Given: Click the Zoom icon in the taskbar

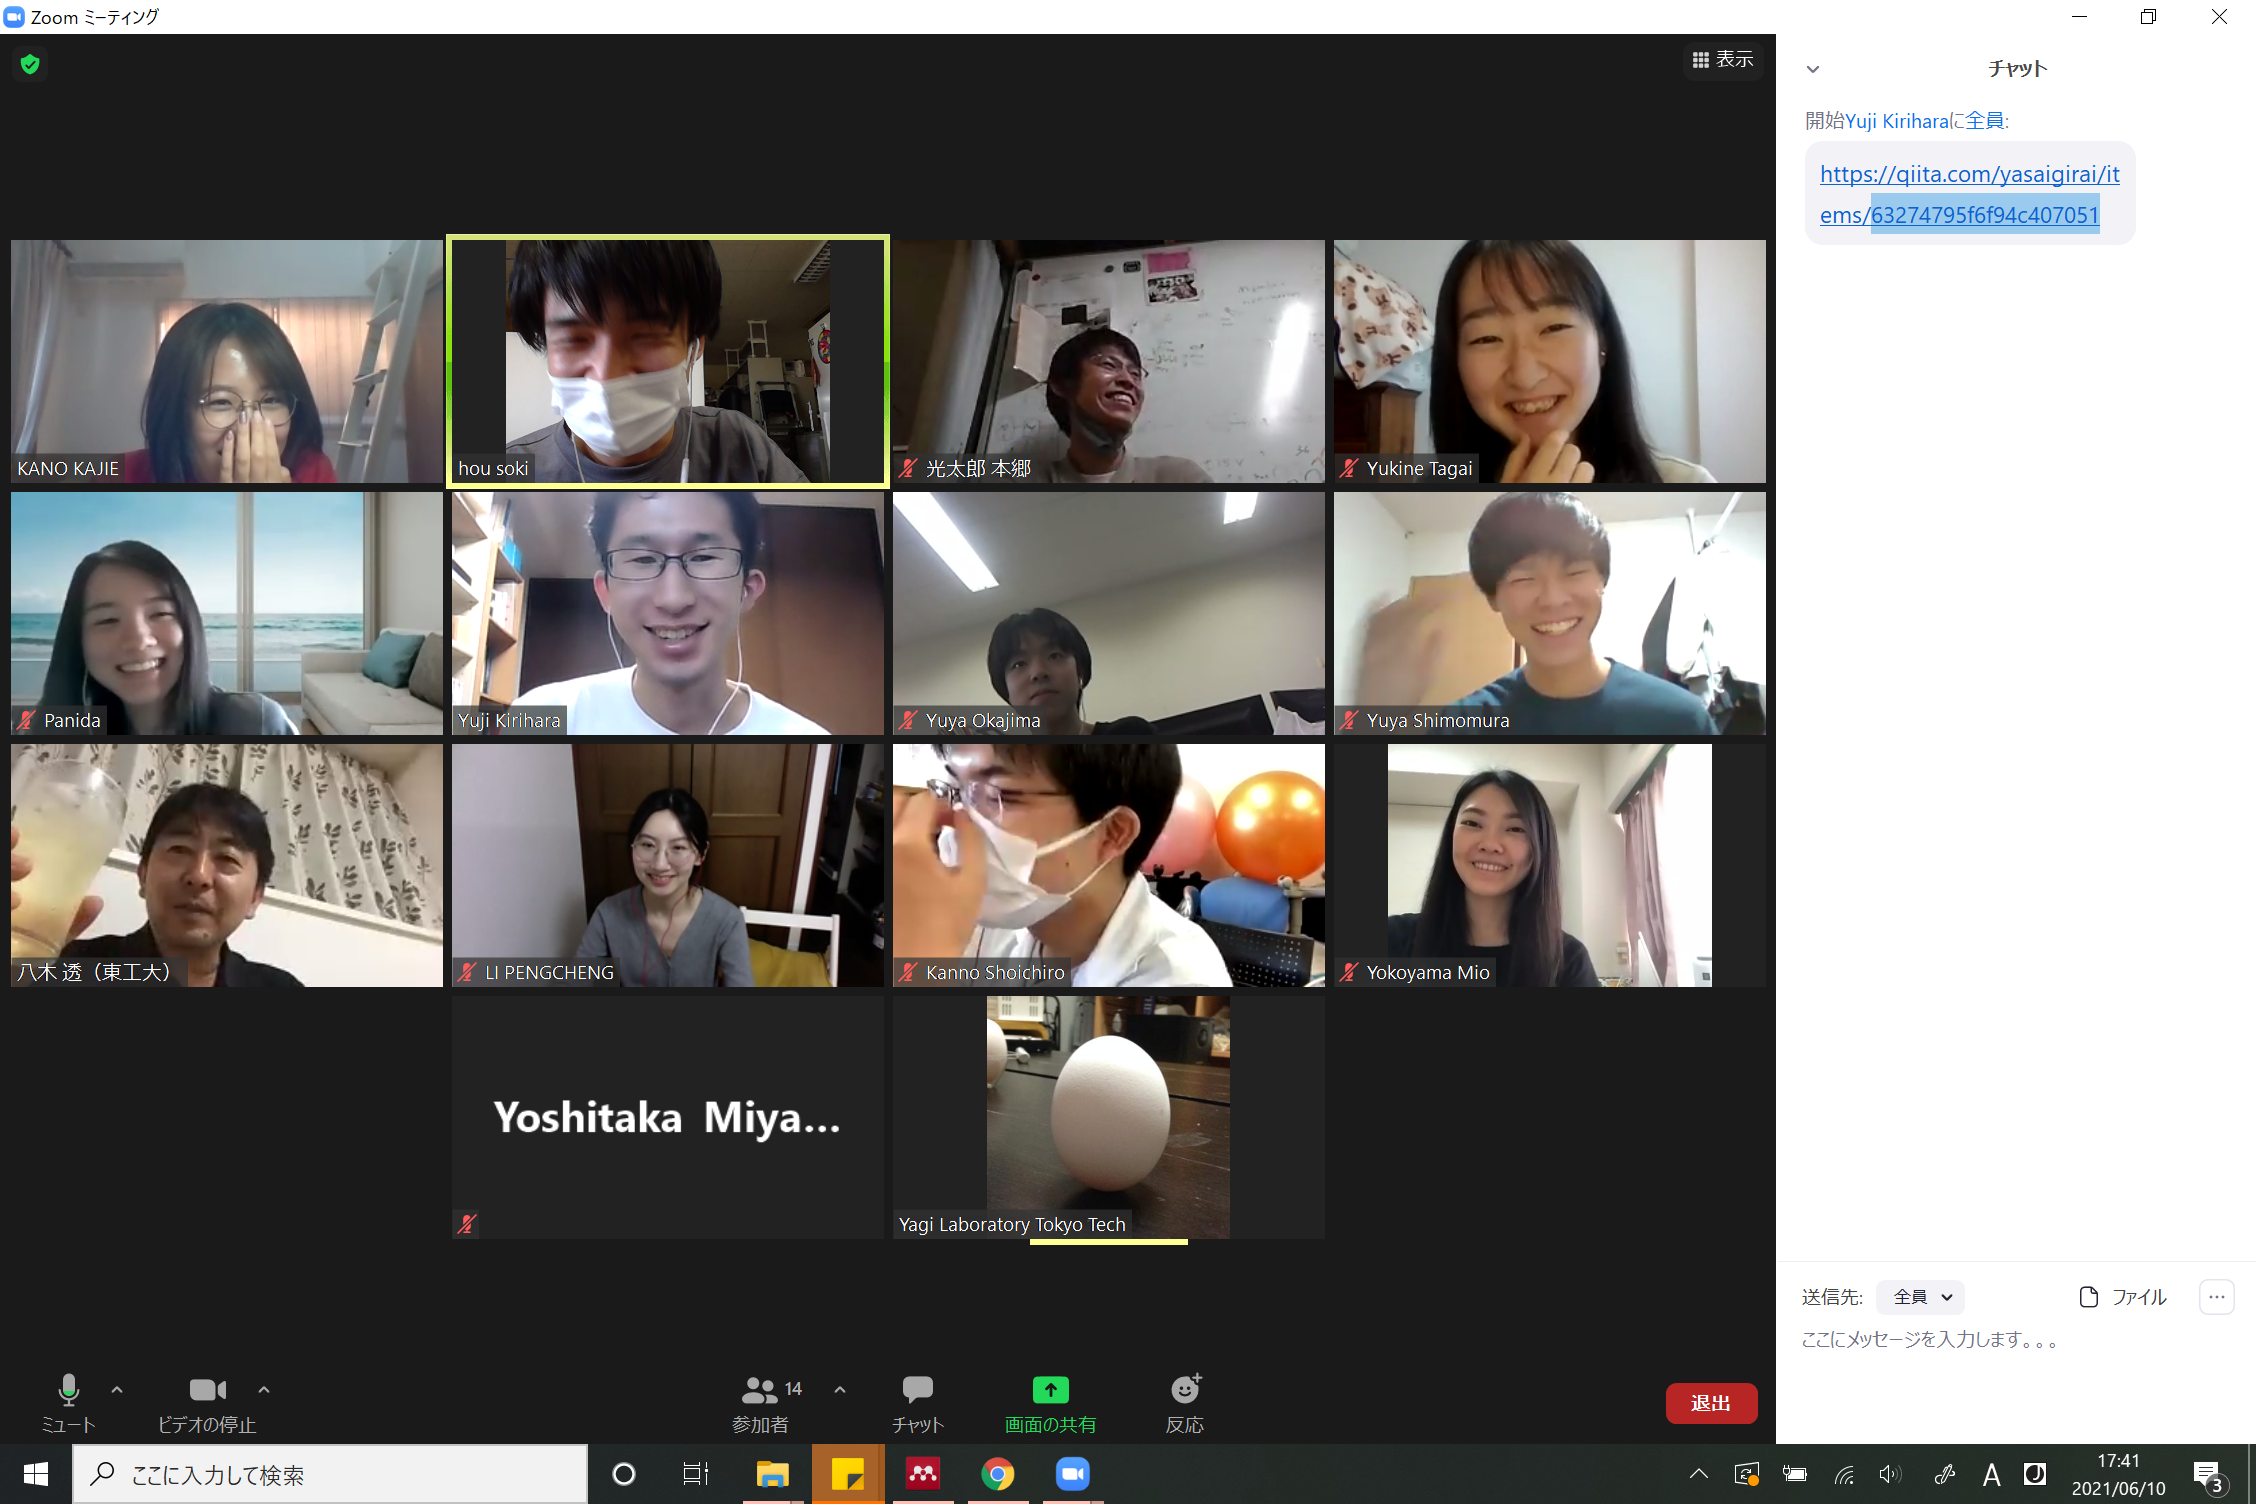Looking at the screenshot, I should pyautogui.click(x=1072, y=1474).
